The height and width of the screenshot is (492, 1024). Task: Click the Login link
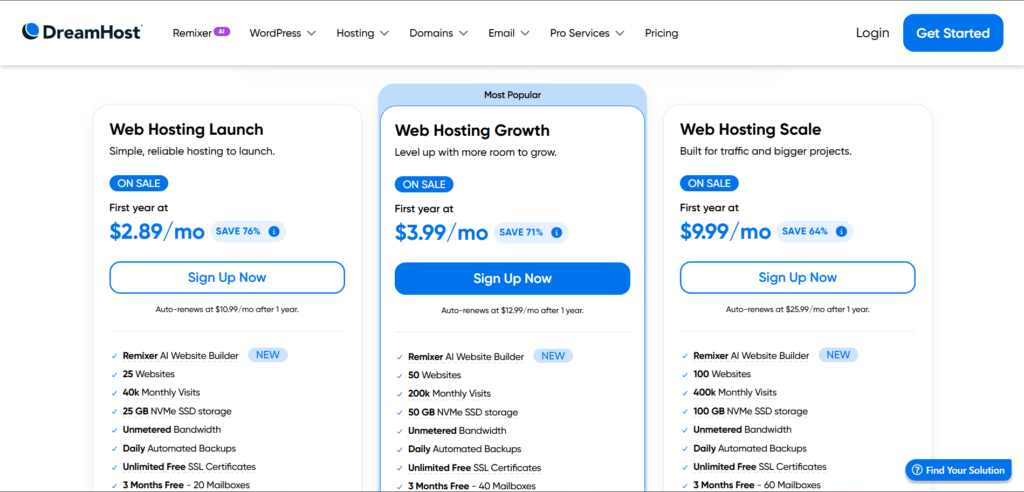[x=872, y=33]
